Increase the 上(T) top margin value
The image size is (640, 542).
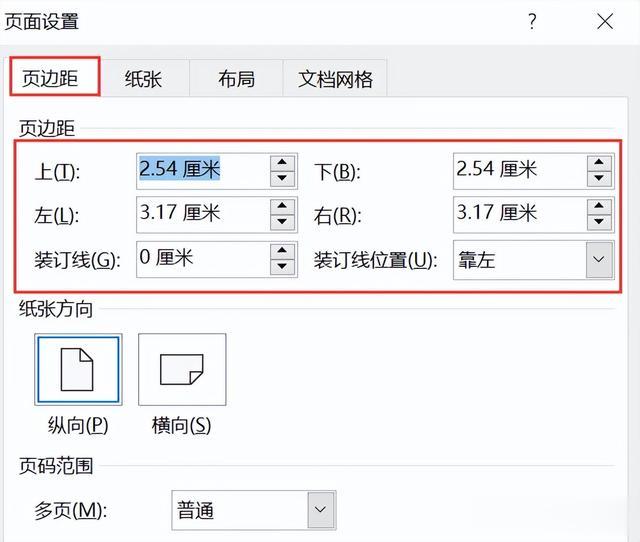click(x=282, y=162)
